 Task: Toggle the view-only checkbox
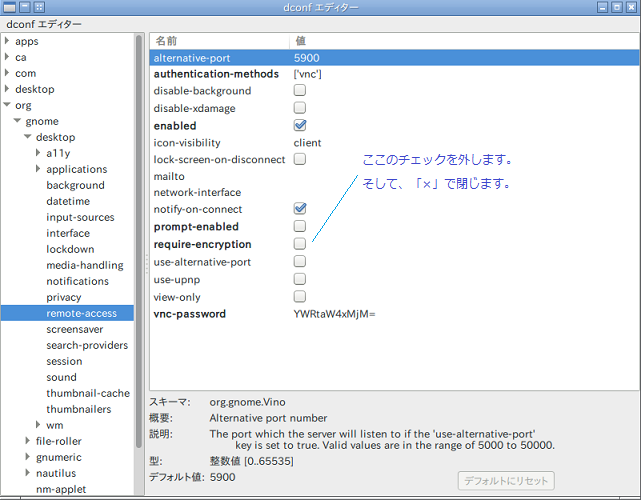(300, 296)
